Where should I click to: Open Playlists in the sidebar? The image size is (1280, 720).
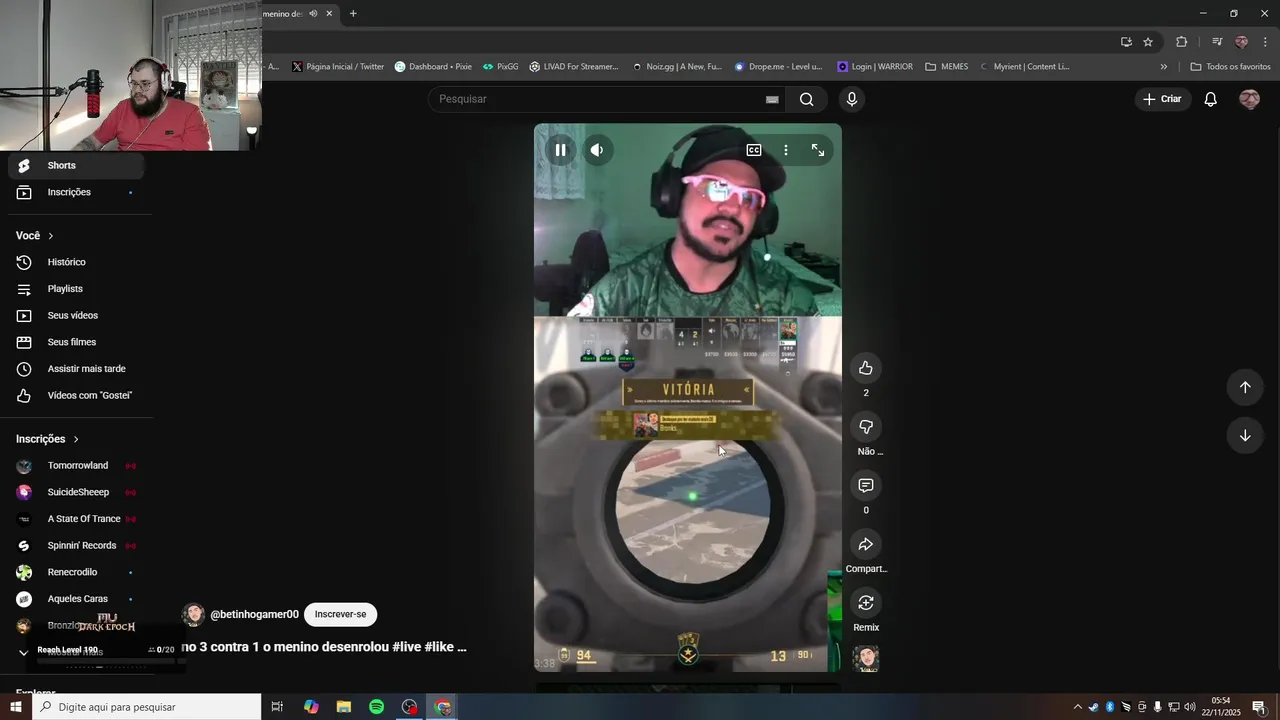pyautogui.click(x=78, y=289)
